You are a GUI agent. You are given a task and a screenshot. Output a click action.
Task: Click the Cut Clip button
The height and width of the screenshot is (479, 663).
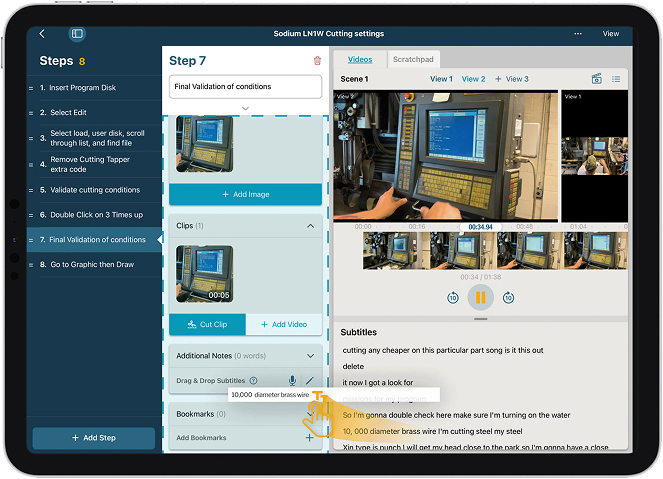[207, 324]
